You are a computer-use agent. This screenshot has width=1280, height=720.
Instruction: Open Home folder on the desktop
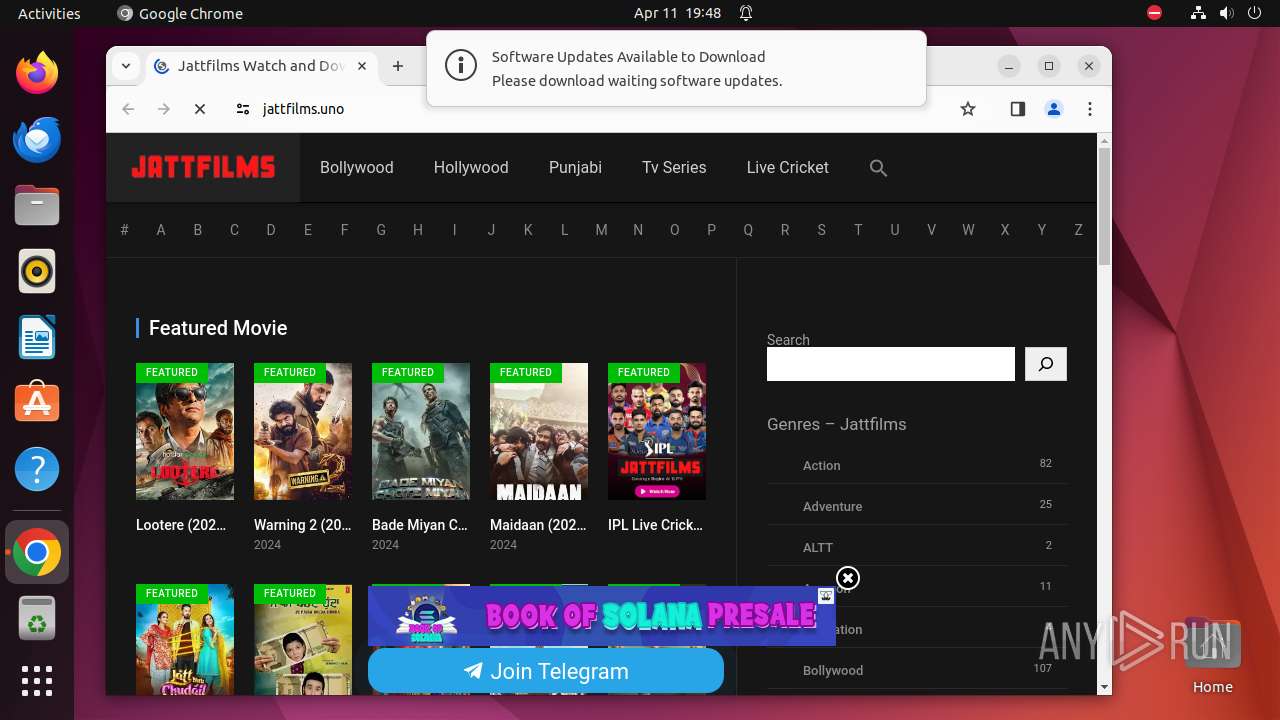click(1212, 655)
